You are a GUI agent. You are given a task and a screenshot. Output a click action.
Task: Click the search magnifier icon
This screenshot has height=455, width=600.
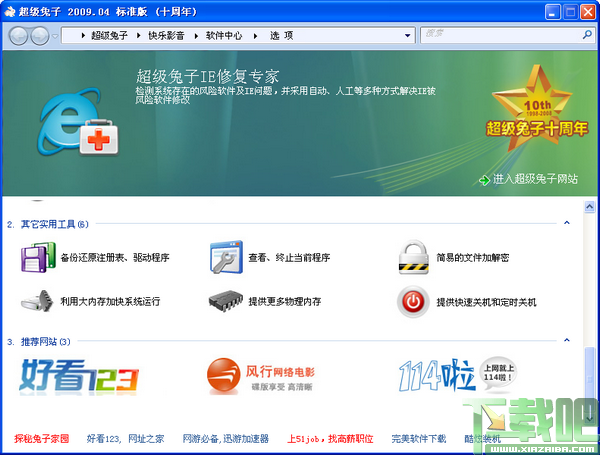click(587, 35)
